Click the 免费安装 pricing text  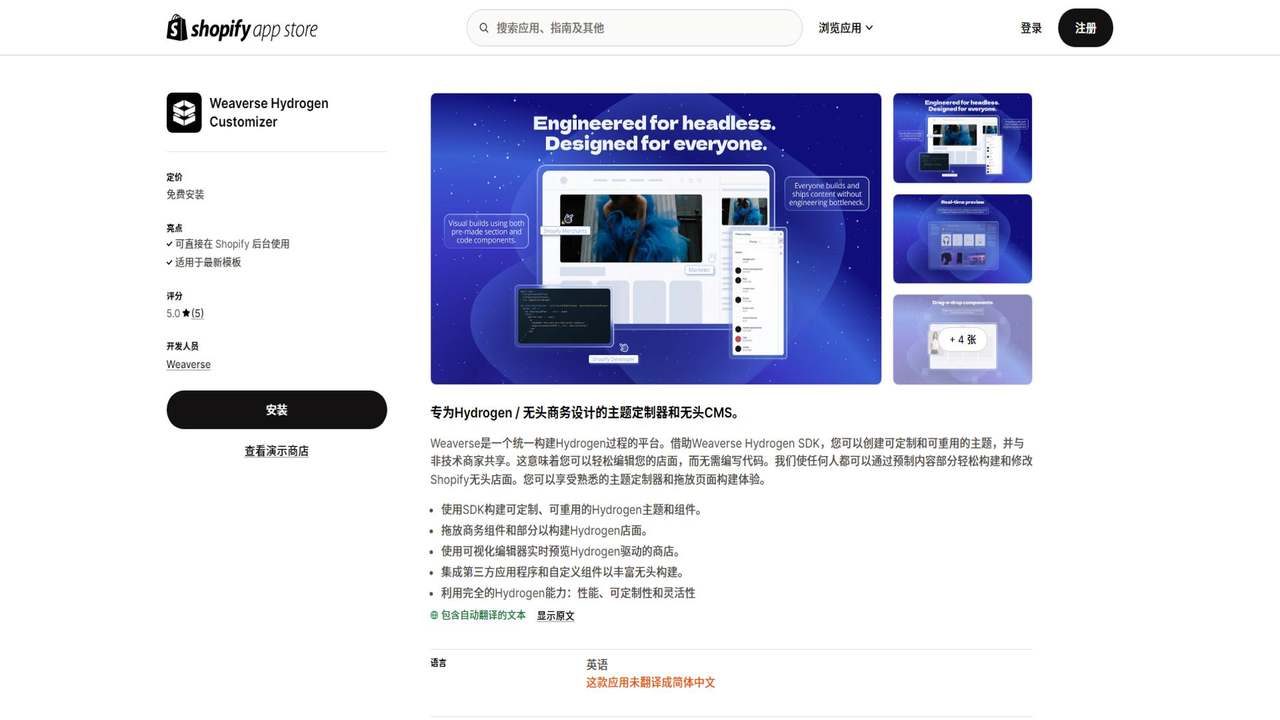[x=185, y=195]
